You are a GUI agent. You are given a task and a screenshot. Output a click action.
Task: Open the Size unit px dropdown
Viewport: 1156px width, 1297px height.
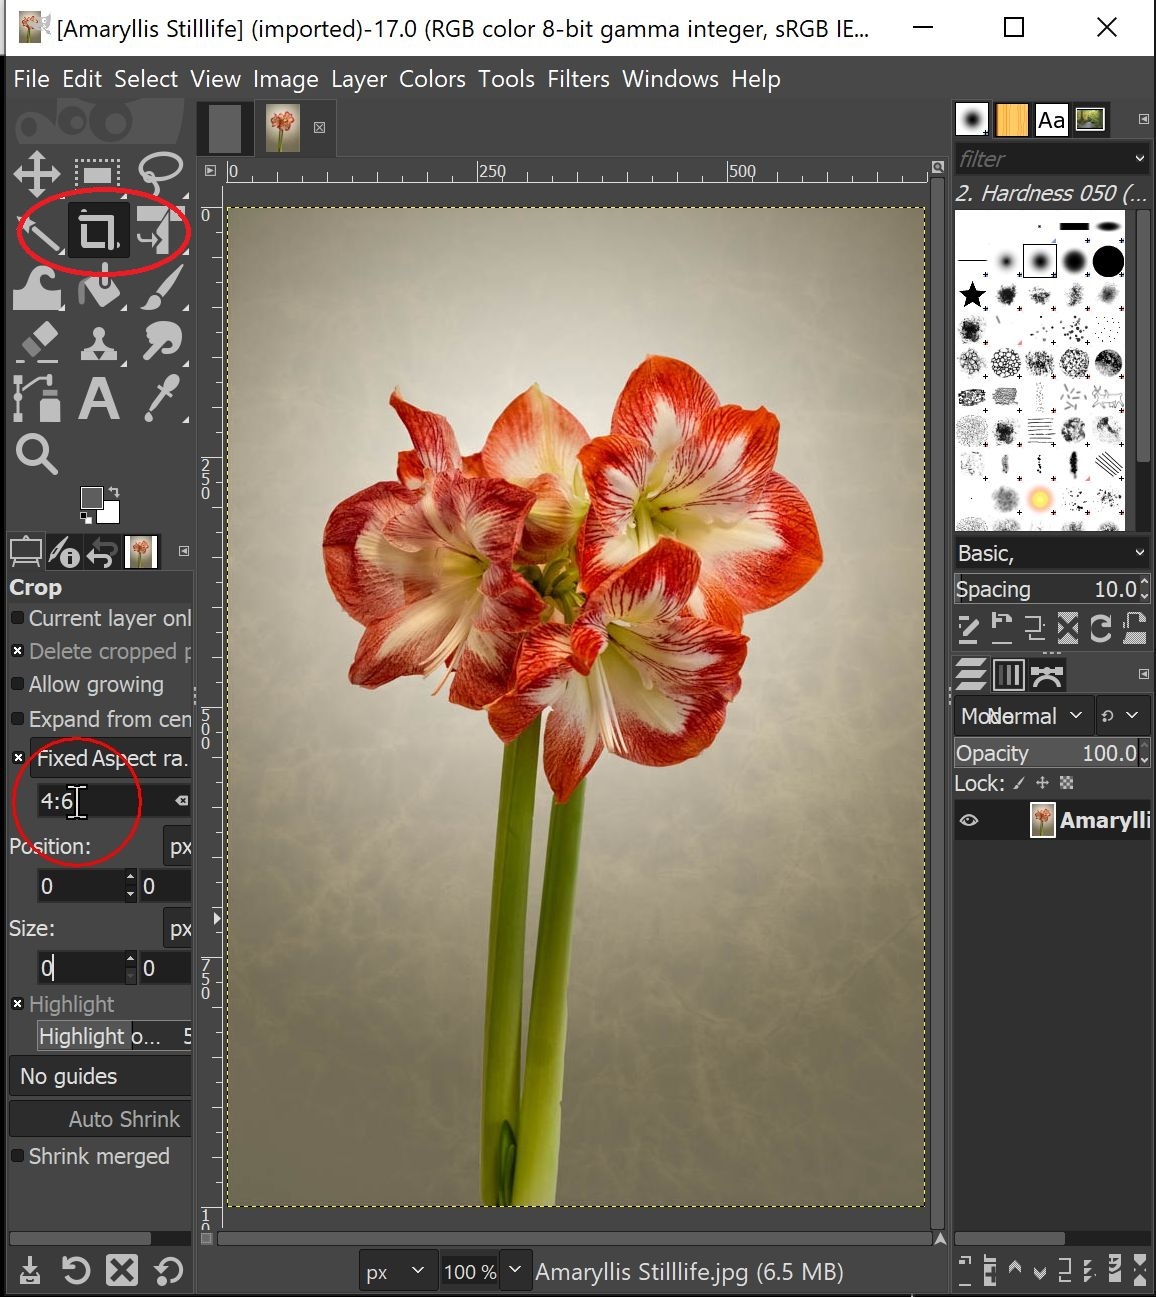(x=178, y=929)
